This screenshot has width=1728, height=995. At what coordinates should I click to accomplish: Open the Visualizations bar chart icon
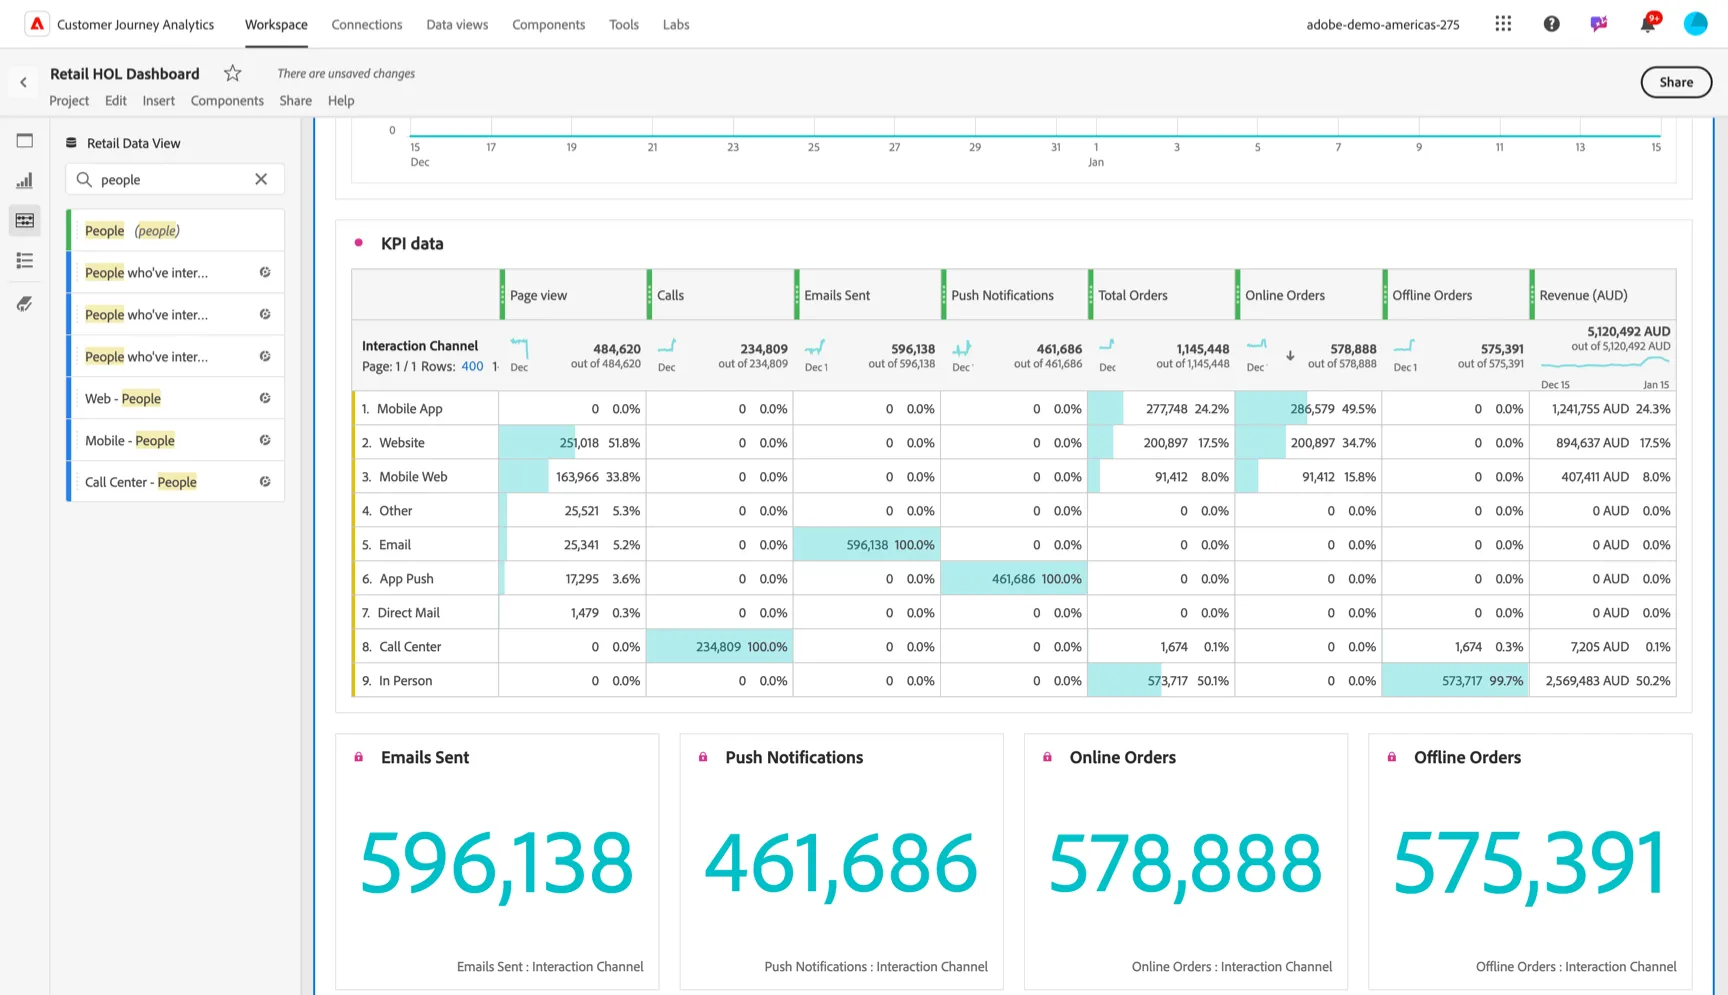pyautogui.click(x=25, y=181)
